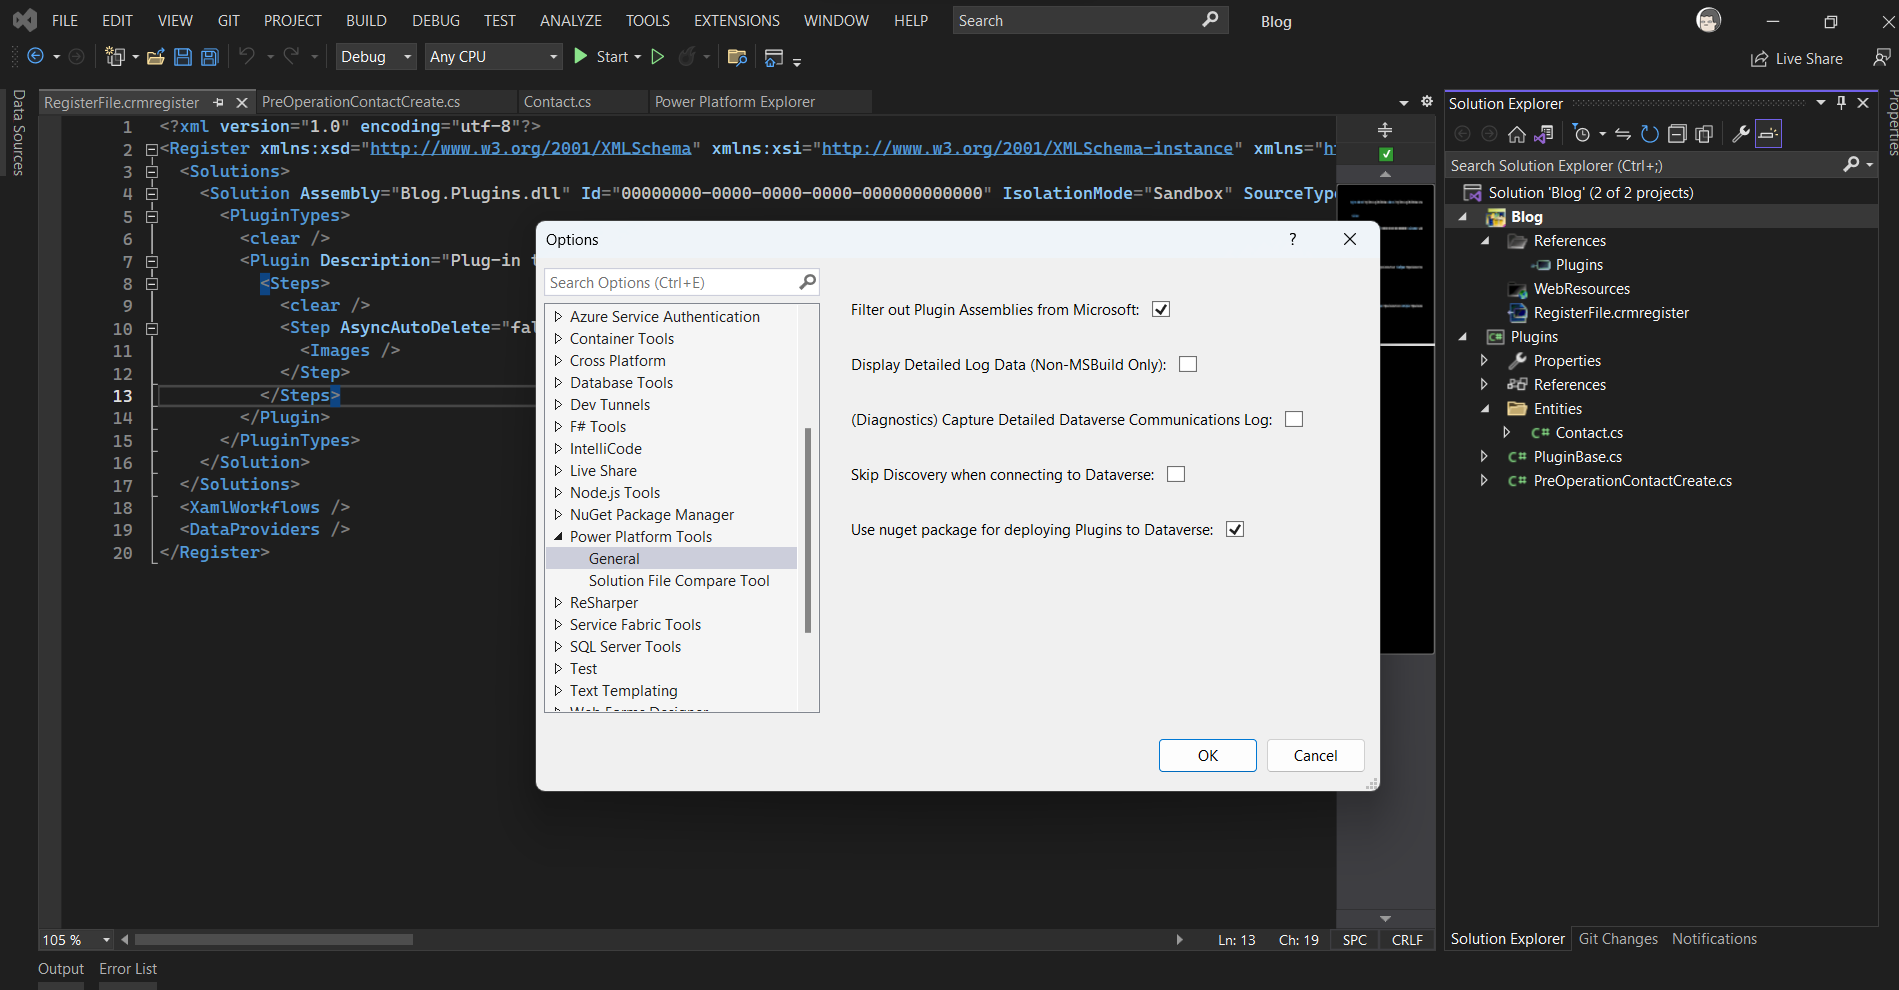Click the editor window settings gear icon

pyautogui.click(x=1427, y=102)
